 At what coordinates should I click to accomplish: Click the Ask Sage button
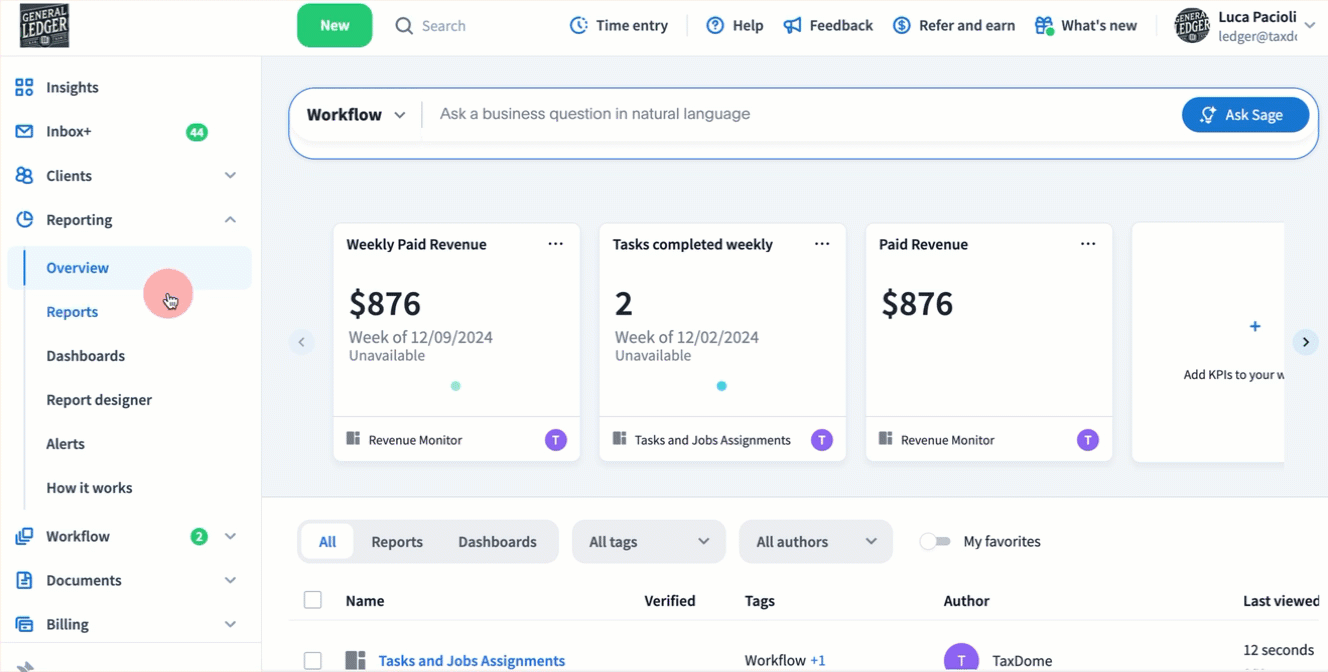[x=1245, y=115]
